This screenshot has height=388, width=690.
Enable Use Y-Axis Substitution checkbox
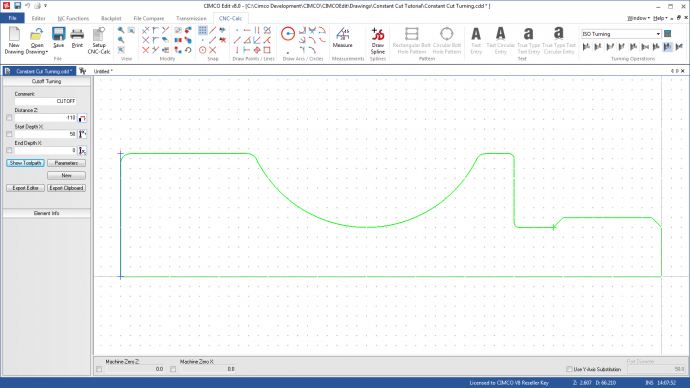pos(569,369)
